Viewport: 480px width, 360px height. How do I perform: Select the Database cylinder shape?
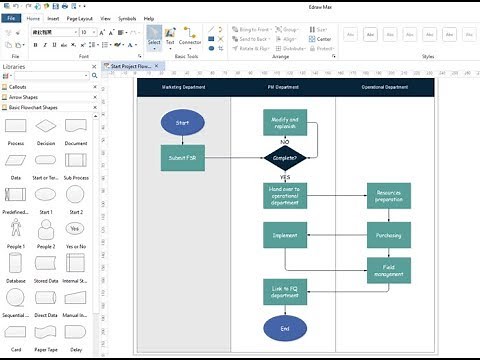(15, 263)
